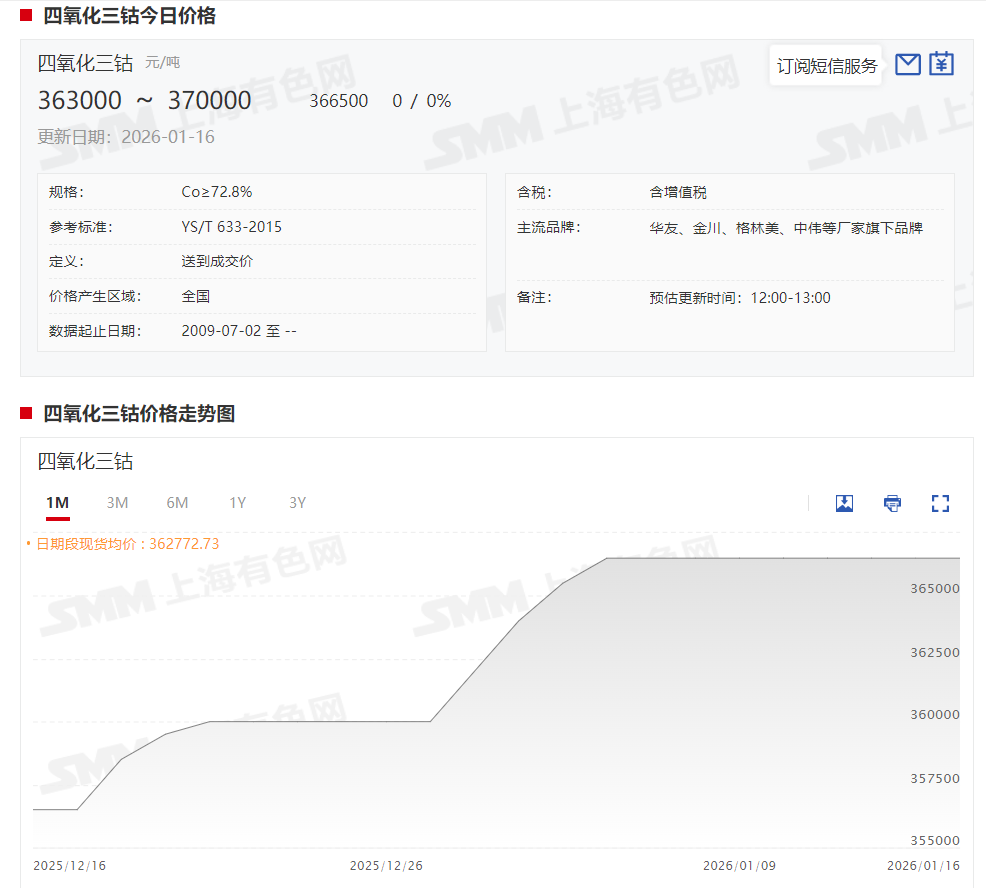This screenshot has height=888, width=986.
Task: Click the 2025/12/16 start date label
Action: point(69,865)
